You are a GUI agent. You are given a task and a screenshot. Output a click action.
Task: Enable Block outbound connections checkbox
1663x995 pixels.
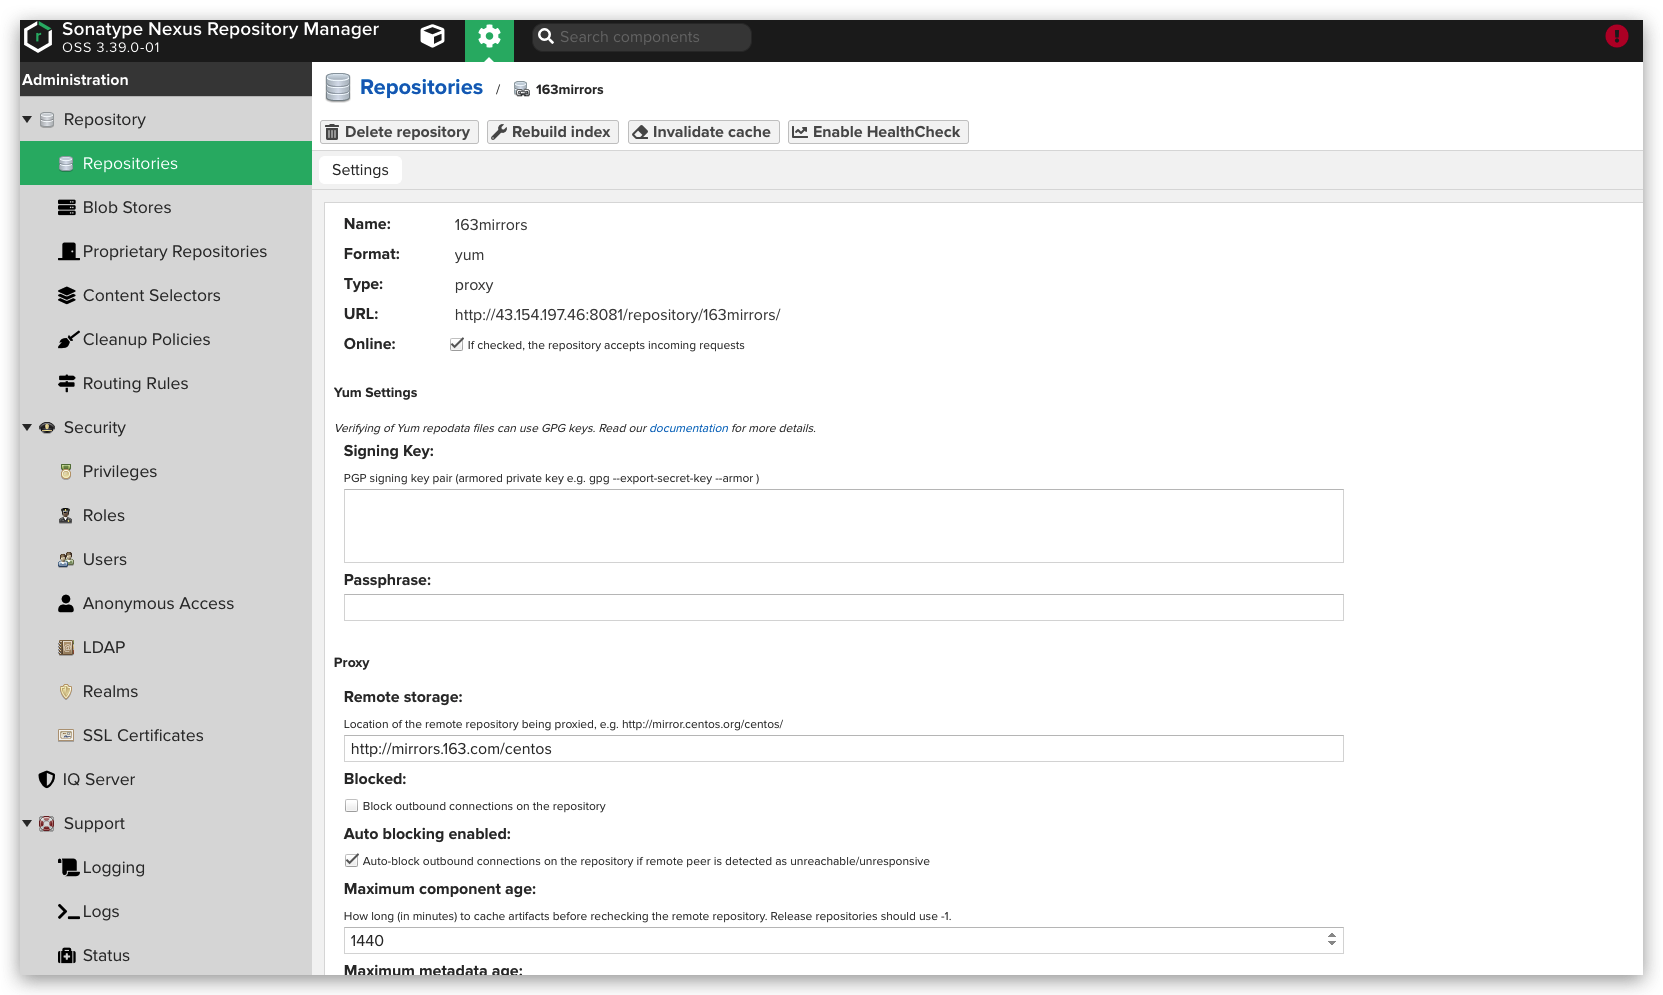click(x=352, y=806)
